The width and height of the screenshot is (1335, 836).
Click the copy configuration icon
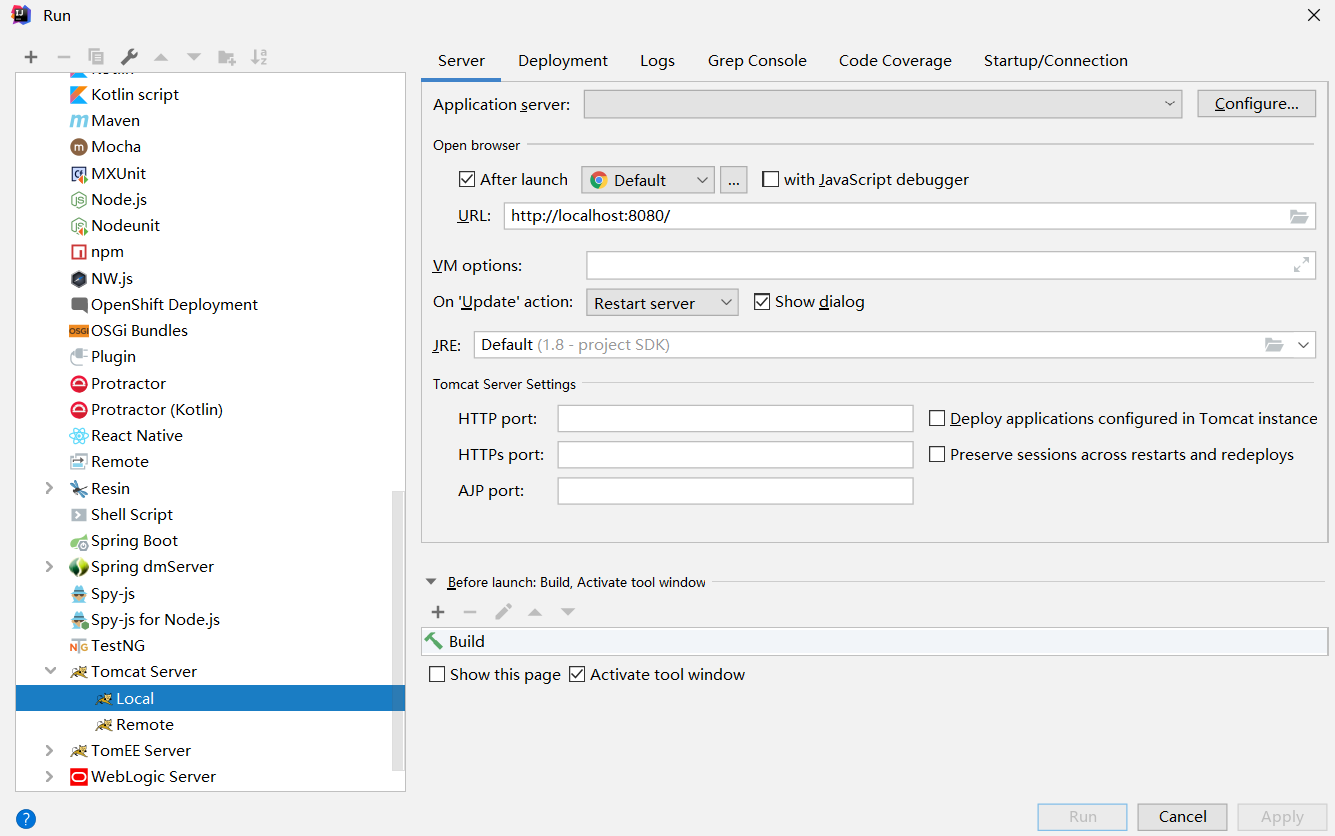click(96, 57)
